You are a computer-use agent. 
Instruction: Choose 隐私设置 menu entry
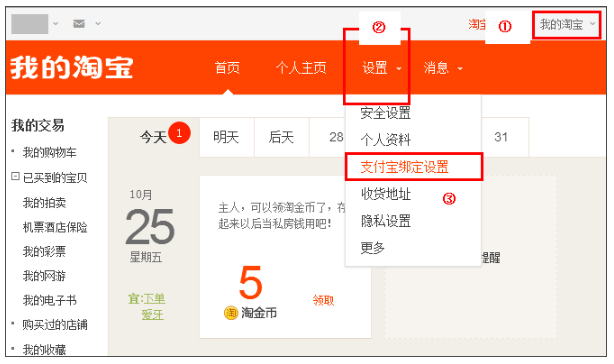click(385, 221)
